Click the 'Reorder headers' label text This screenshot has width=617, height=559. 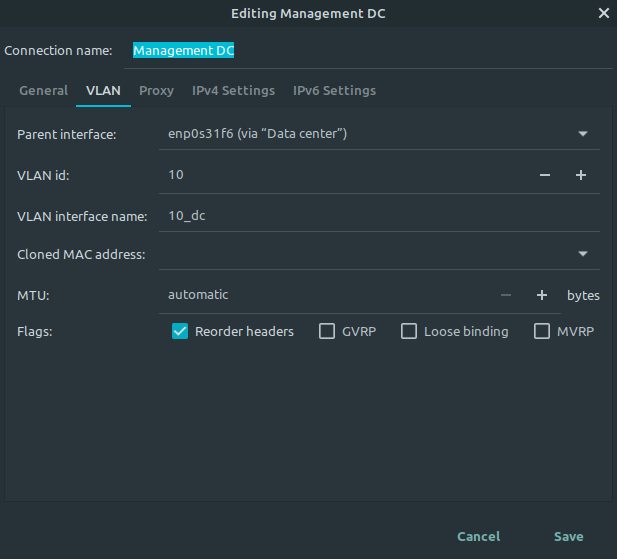pos(244,331)
